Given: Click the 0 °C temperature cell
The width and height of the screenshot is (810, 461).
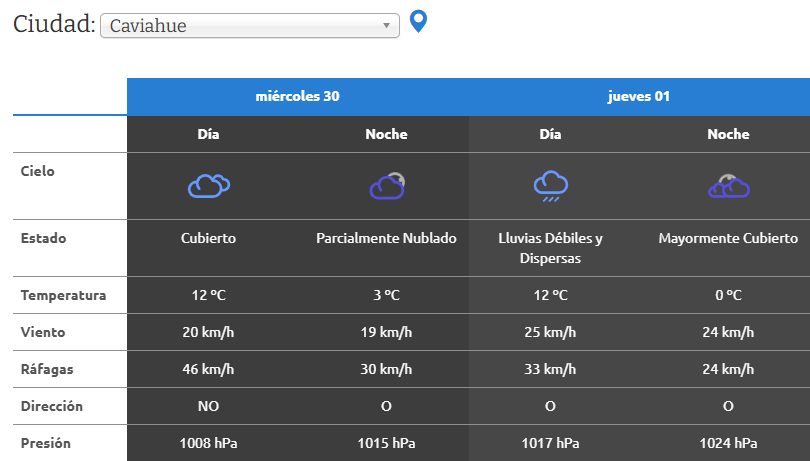Looking at the screenshot, I should click(x=728, y=295).
